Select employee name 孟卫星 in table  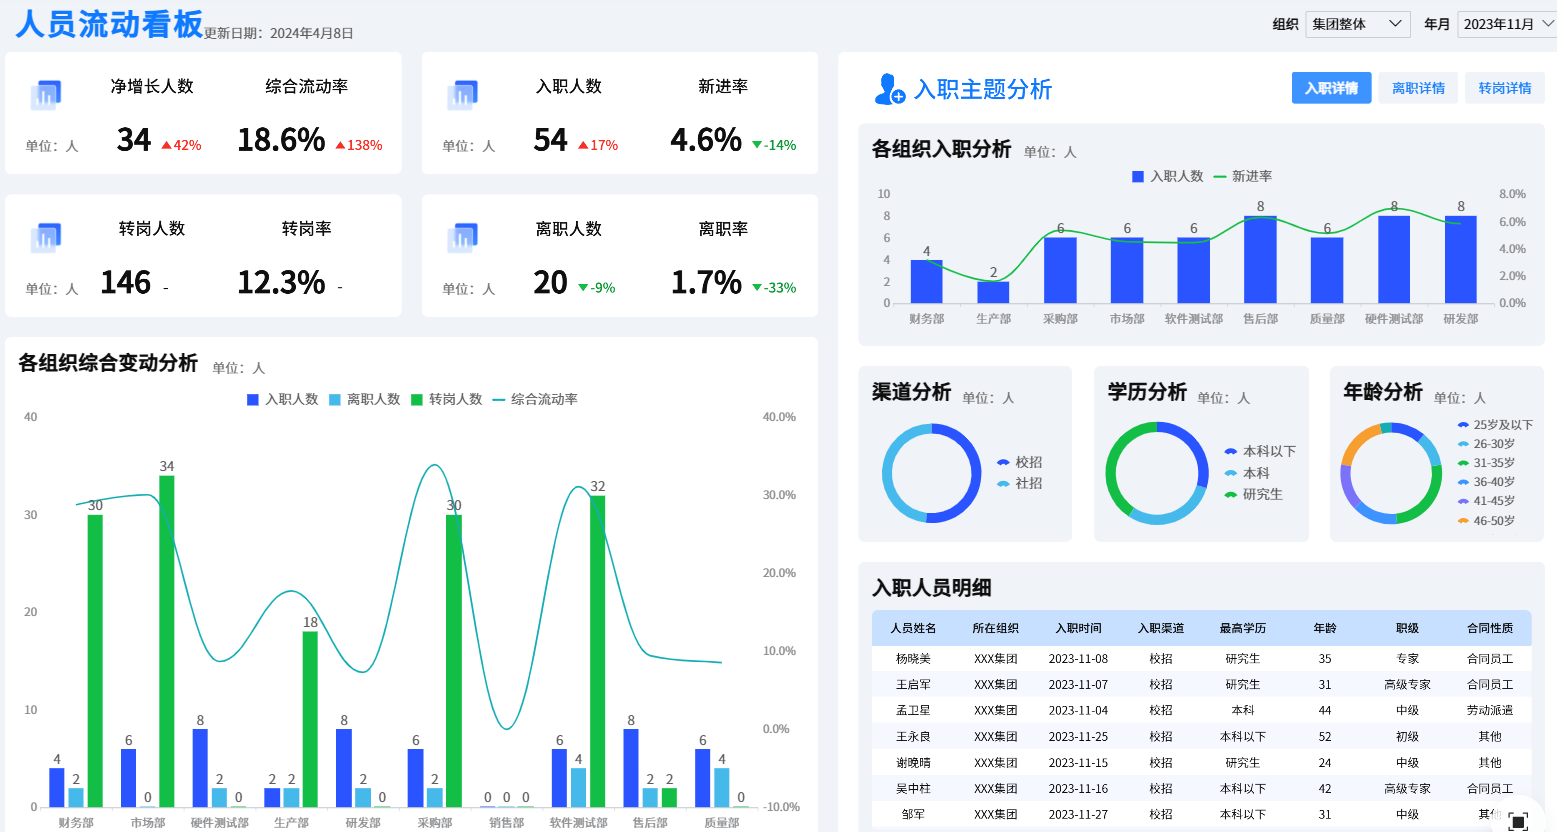pyautogui.click(x=913, y=710)
